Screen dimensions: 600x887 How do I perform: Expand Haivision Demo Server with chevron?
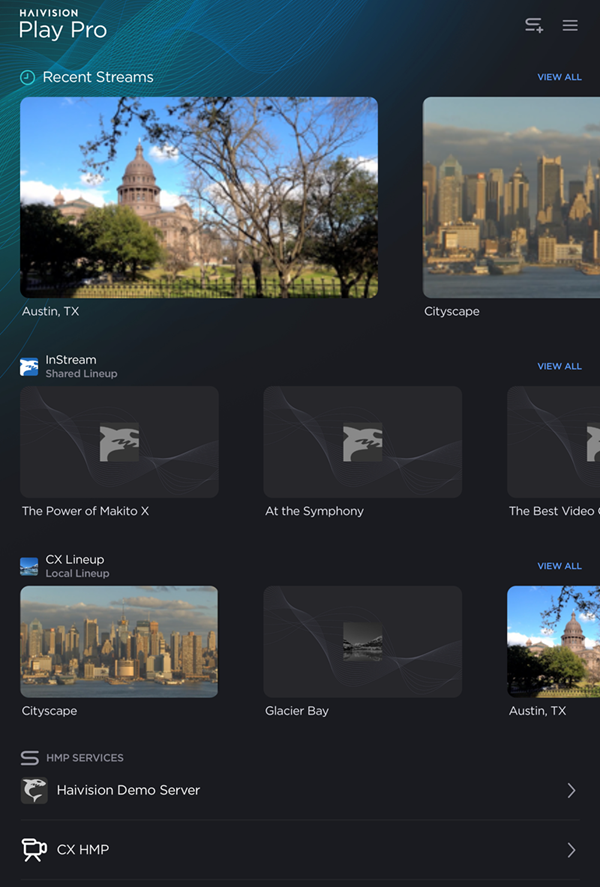tap(571, 791)
